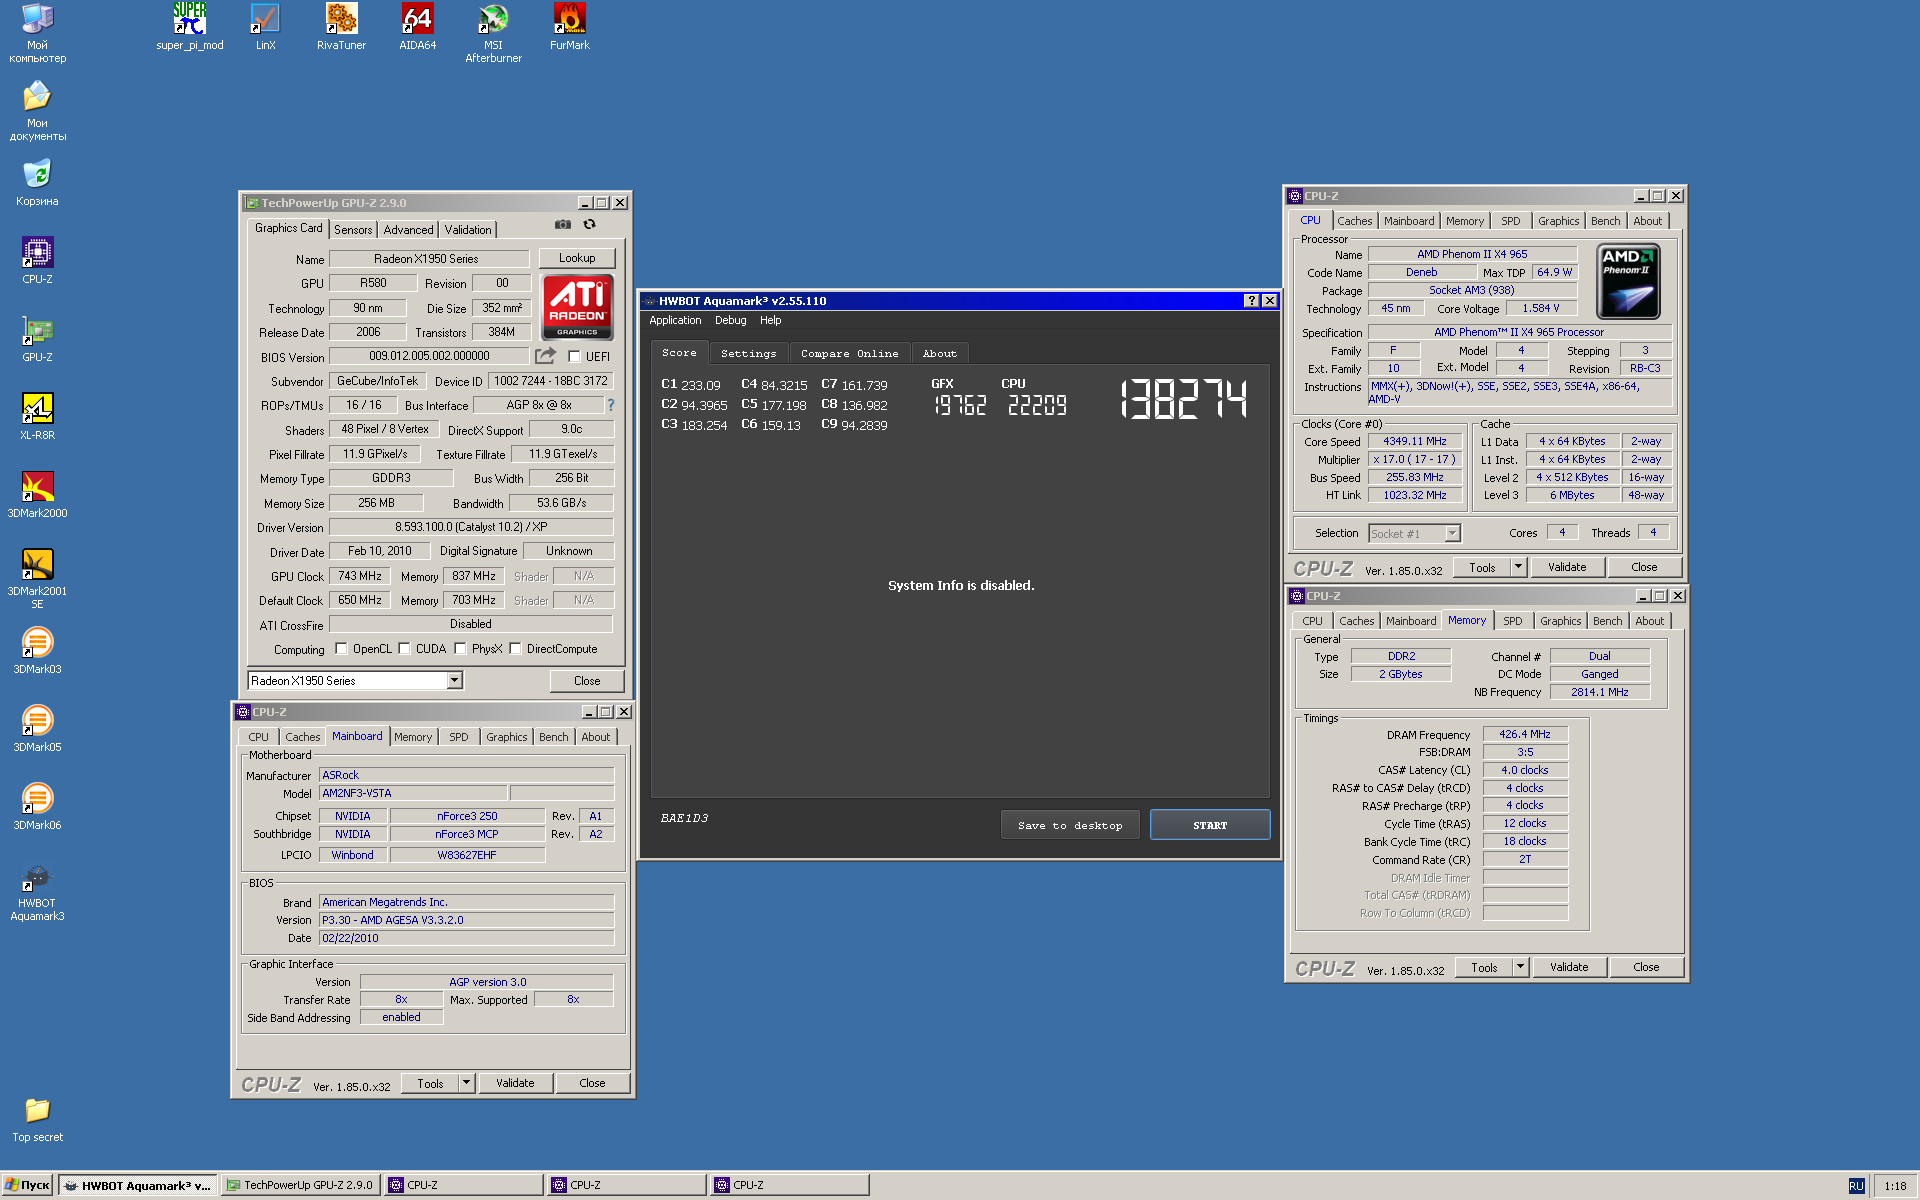
Task: Open the LinX desktop shortcut
Action: pyautogui.click(x=265, y=27)
